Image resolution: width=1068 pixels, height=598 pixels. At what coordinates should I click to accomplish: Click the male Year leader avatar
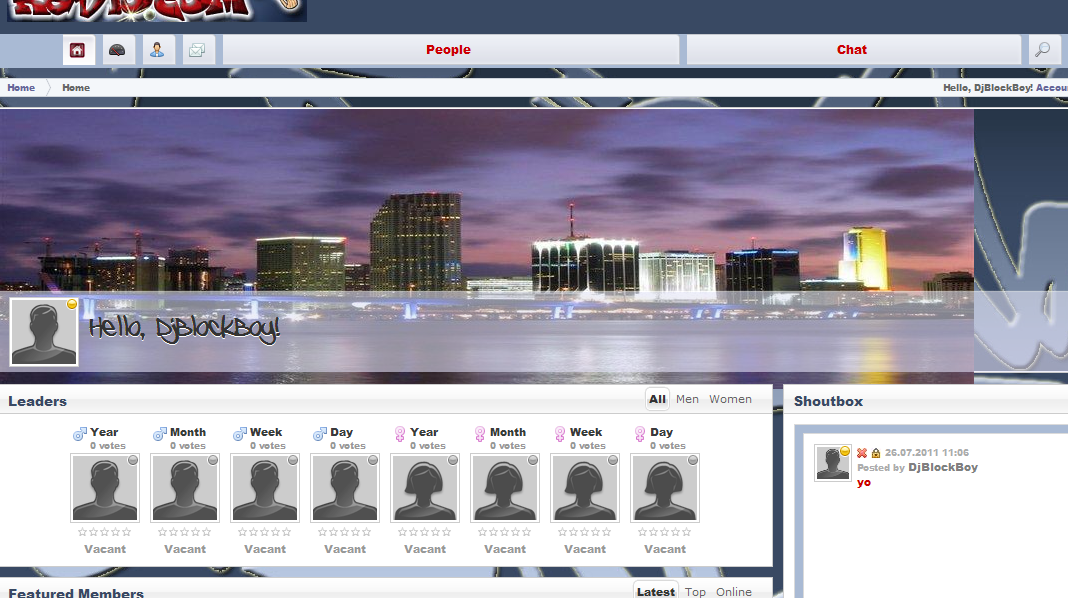(x=105, y=488)
